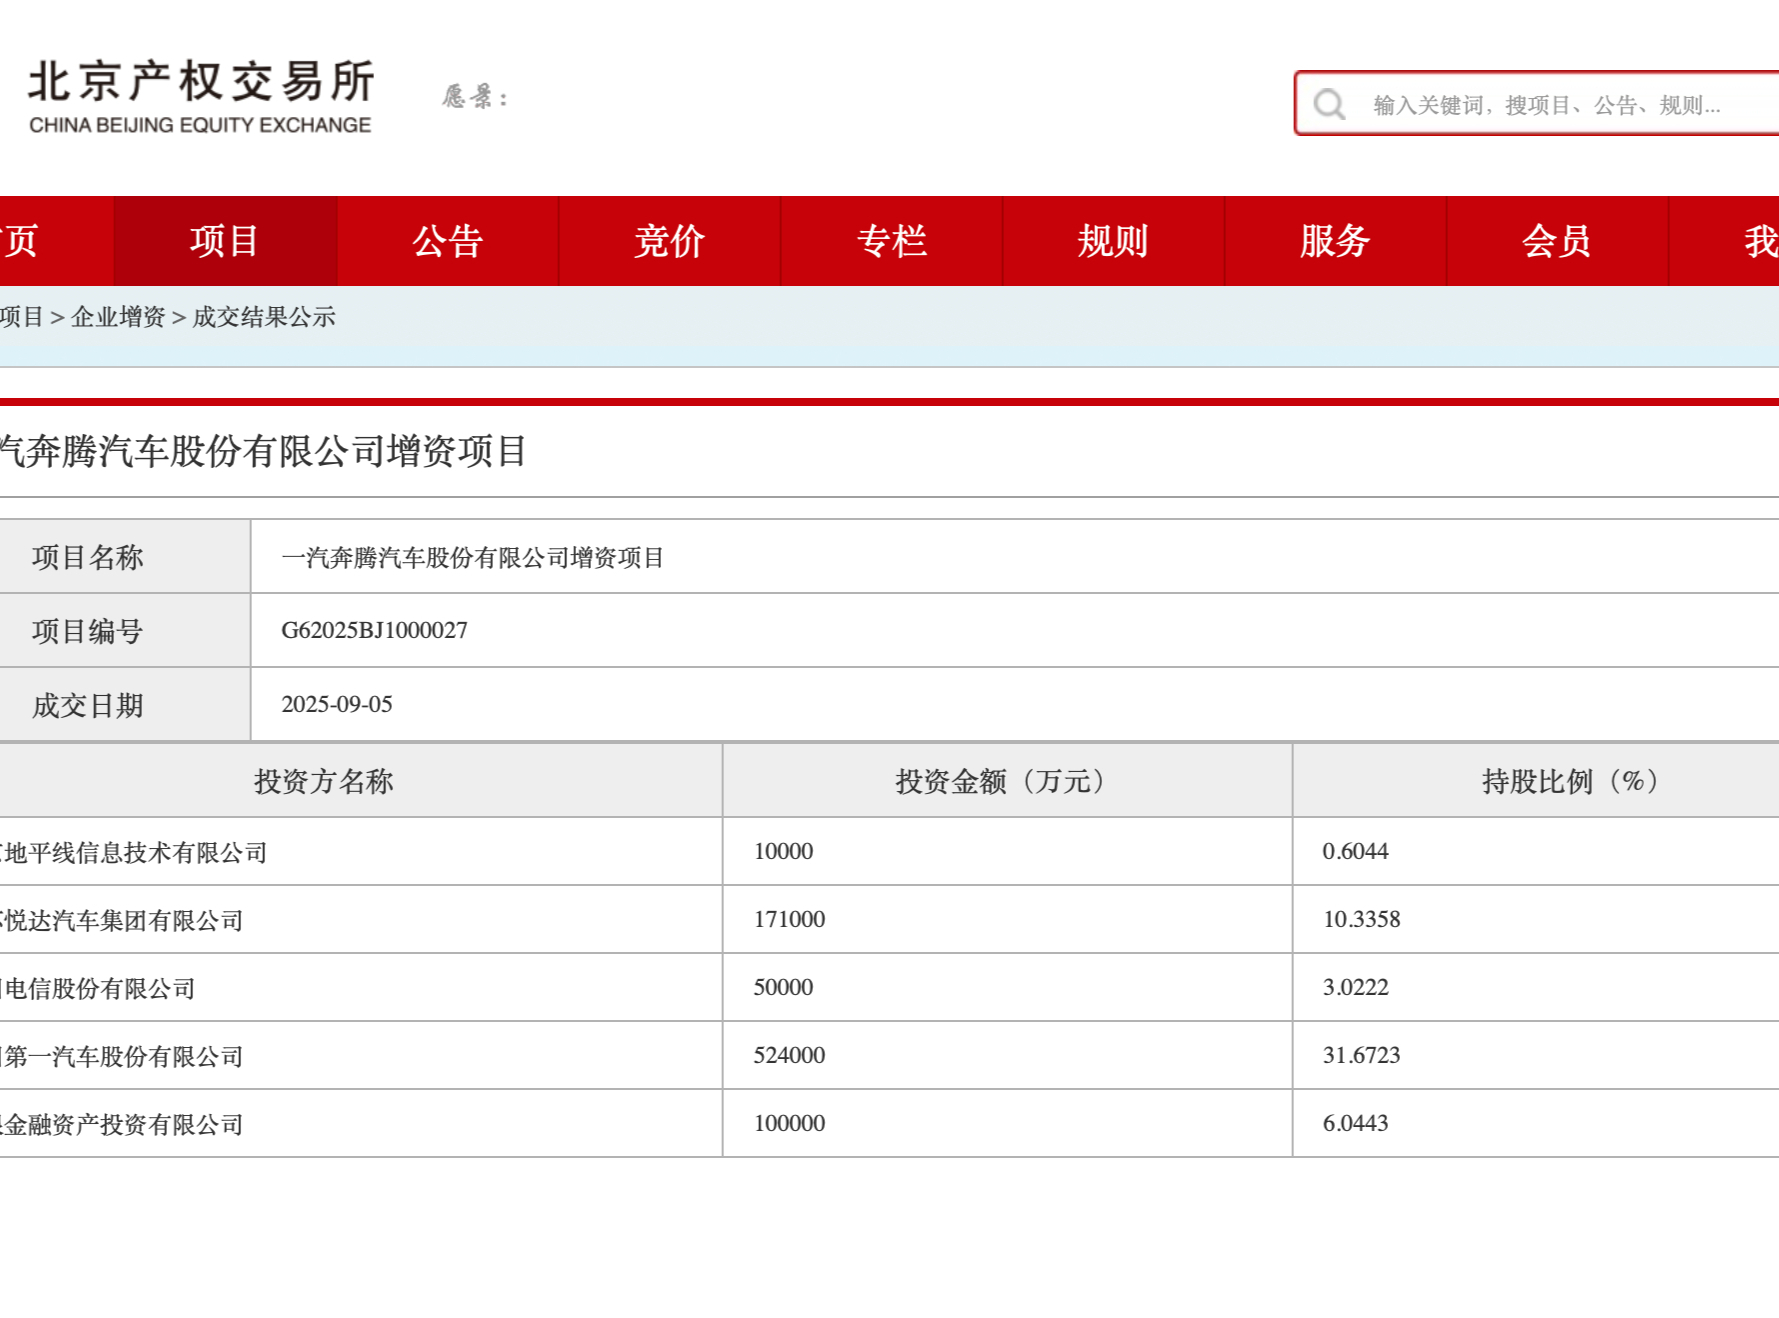Click project number G62025BJ1000027
Screen dimensions: 1779x1318
point(374,630)
